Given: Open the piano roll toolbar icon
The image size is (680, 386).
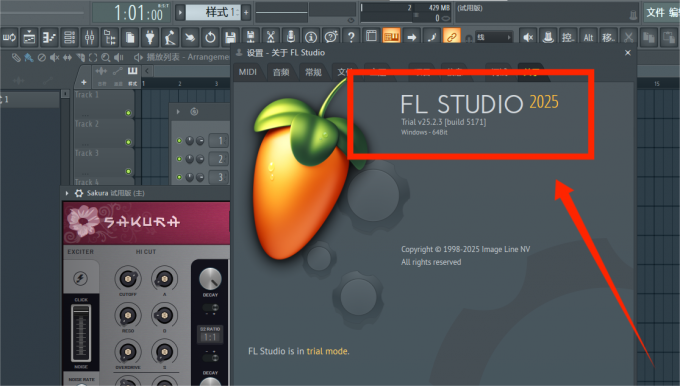Looking at the screenshot, I should (49, 37).
